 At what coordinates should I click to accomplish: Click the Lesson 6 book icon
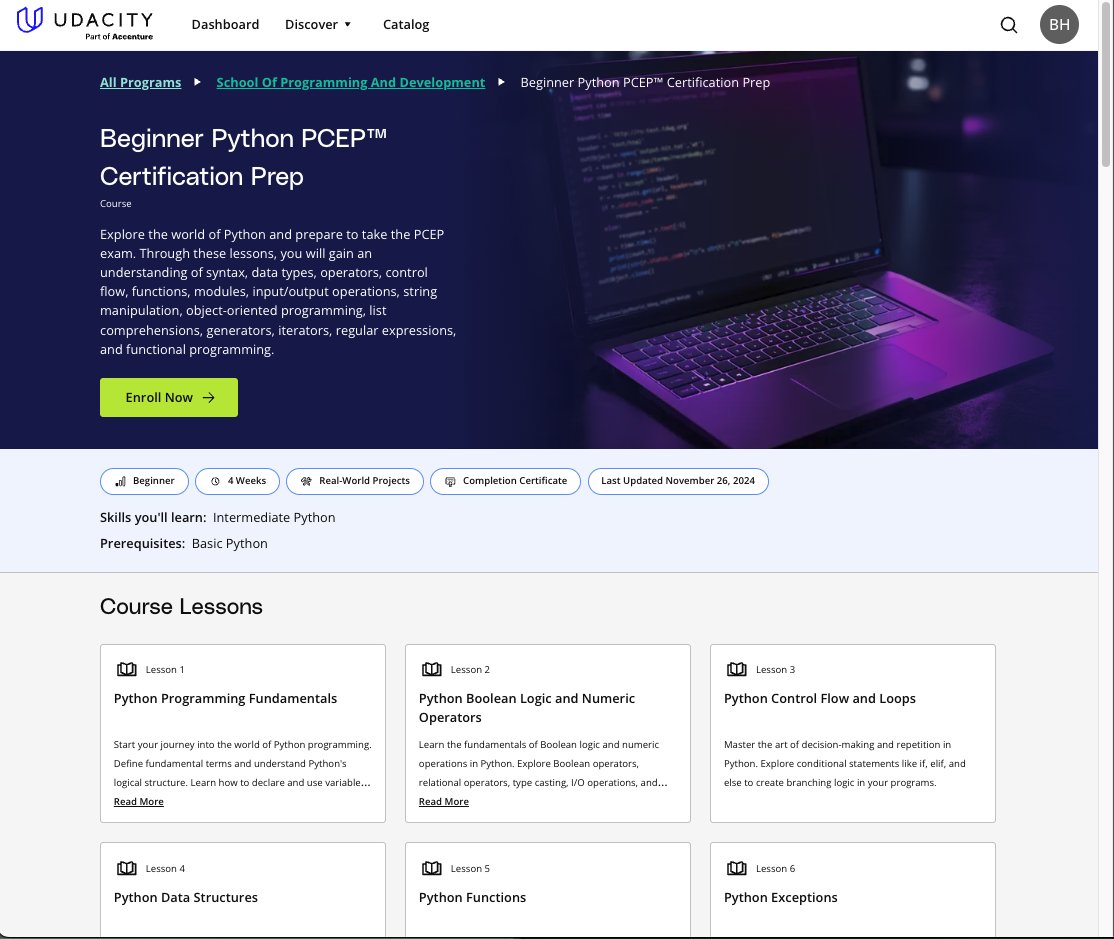[x=737, y=868]
